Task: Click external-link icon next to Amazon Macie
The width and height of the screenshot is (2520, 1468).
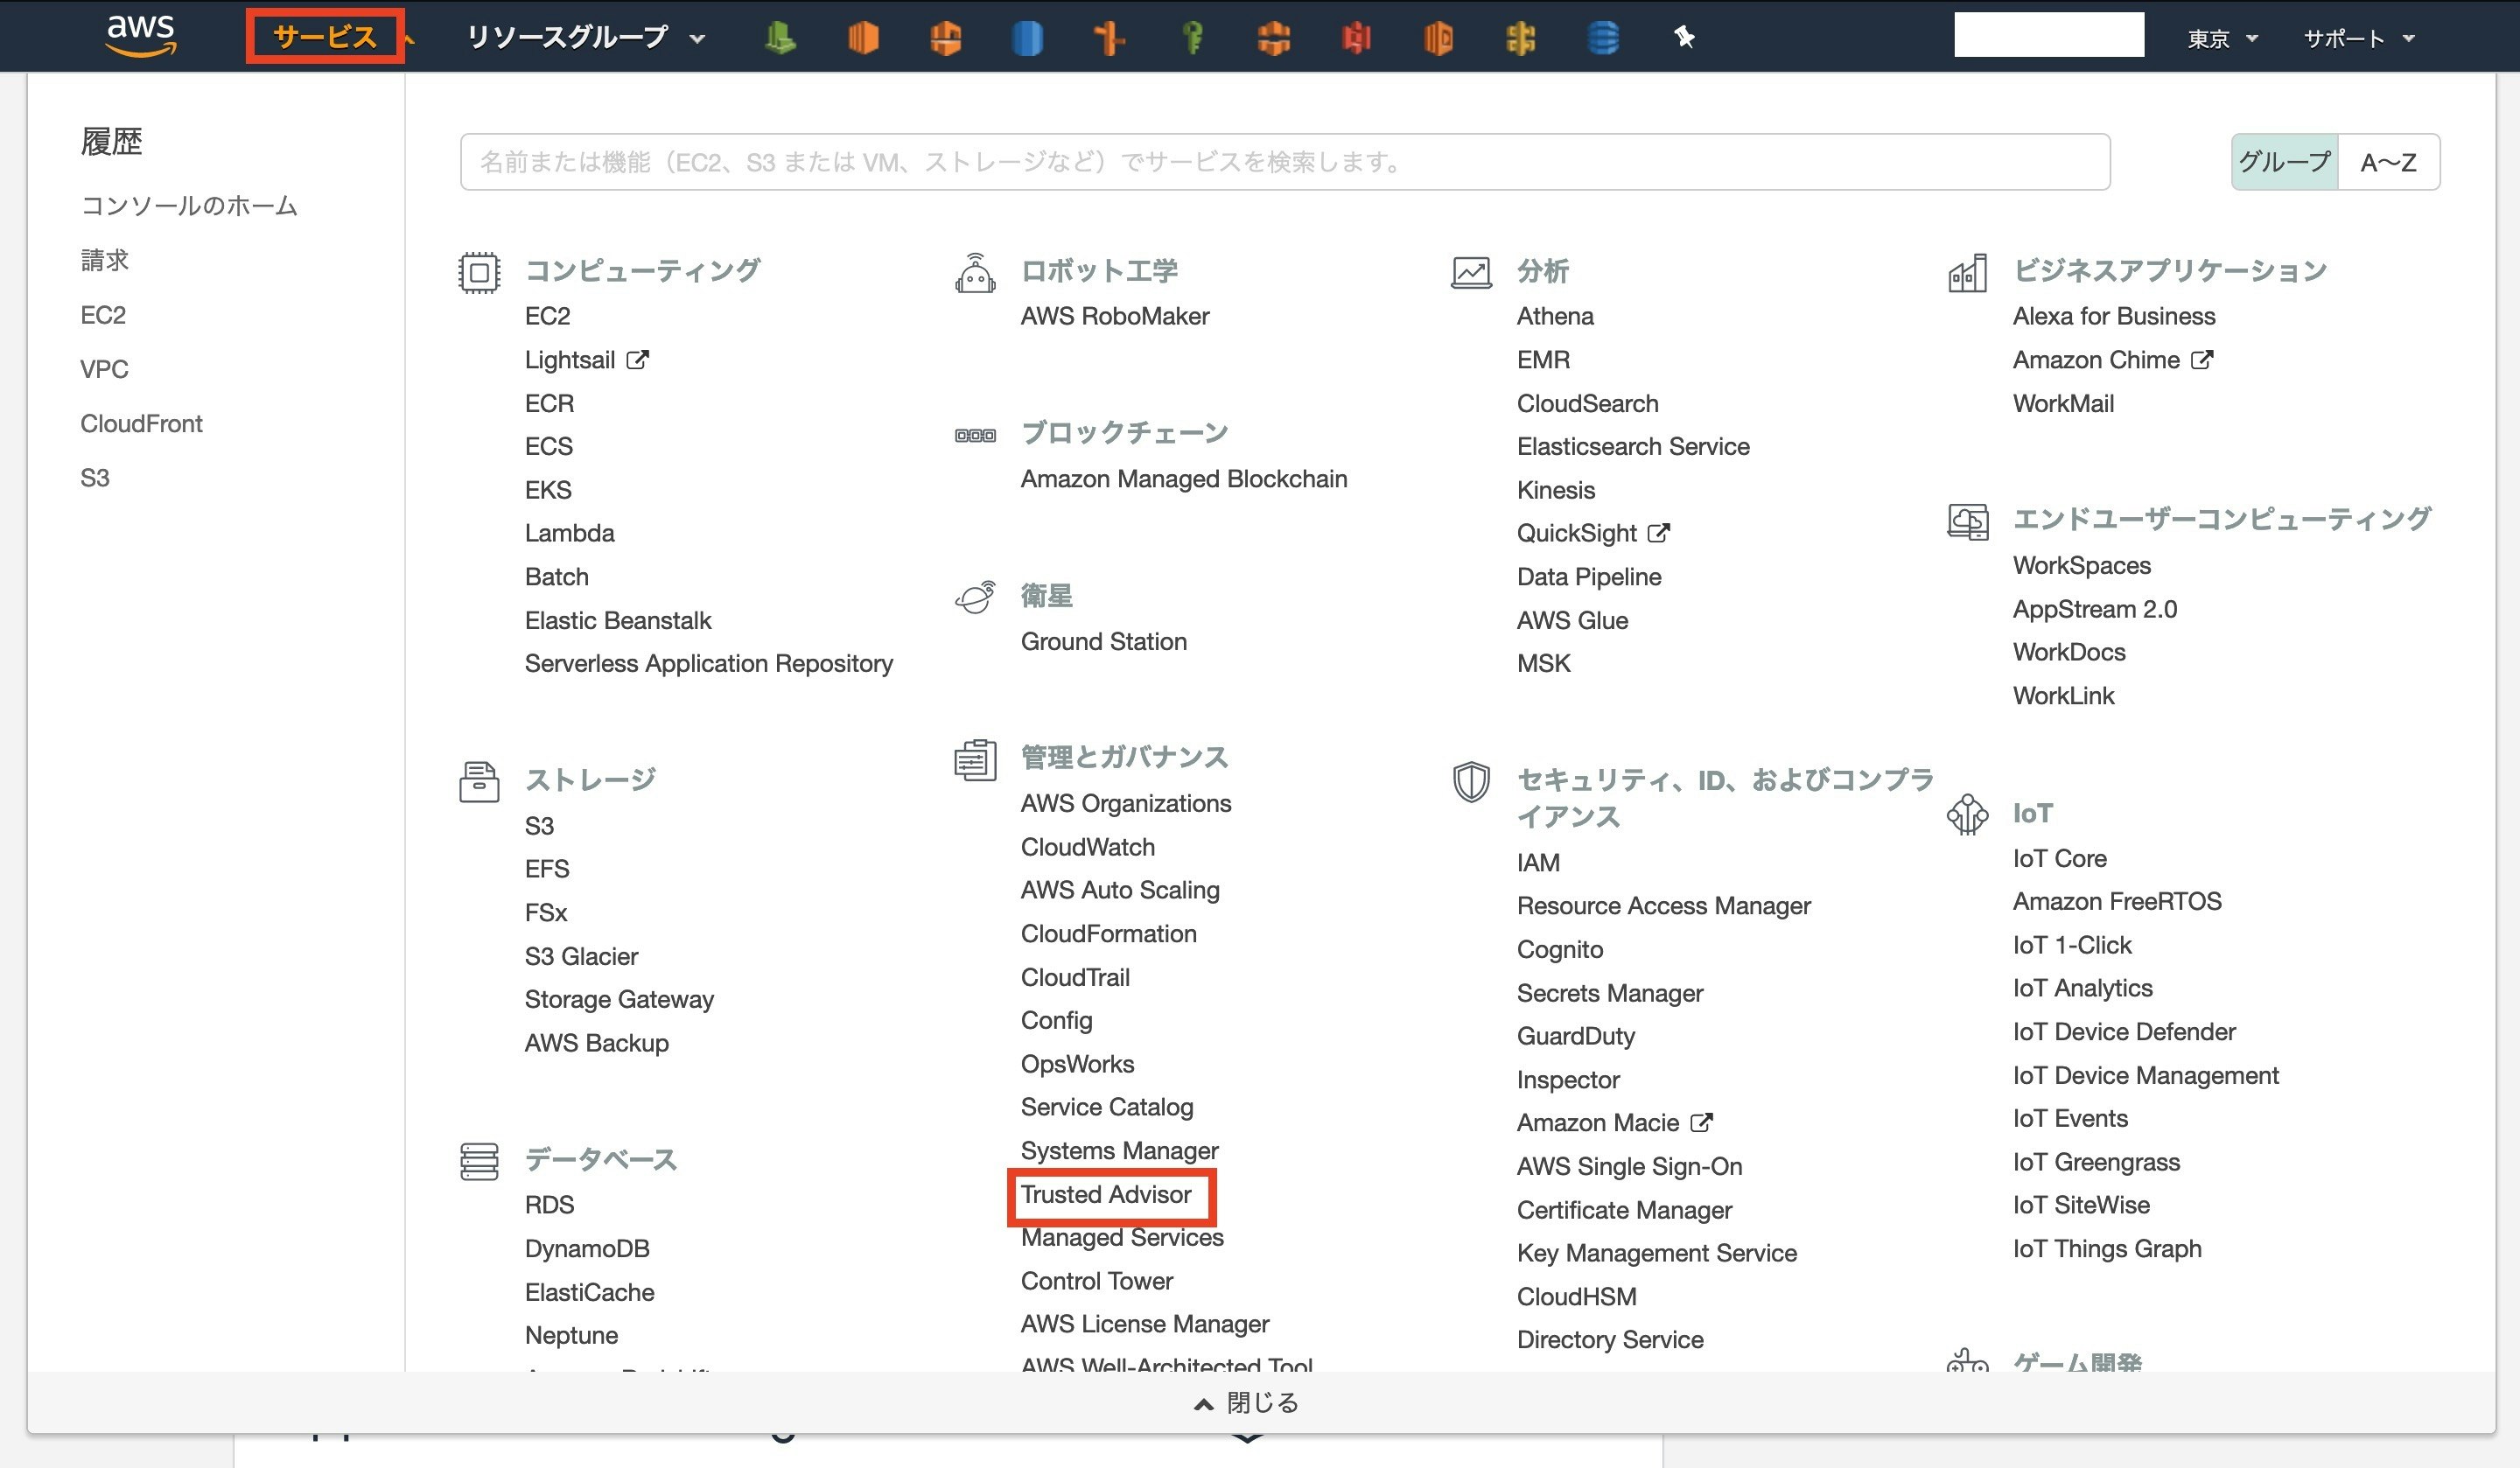Action: 1701,1122
